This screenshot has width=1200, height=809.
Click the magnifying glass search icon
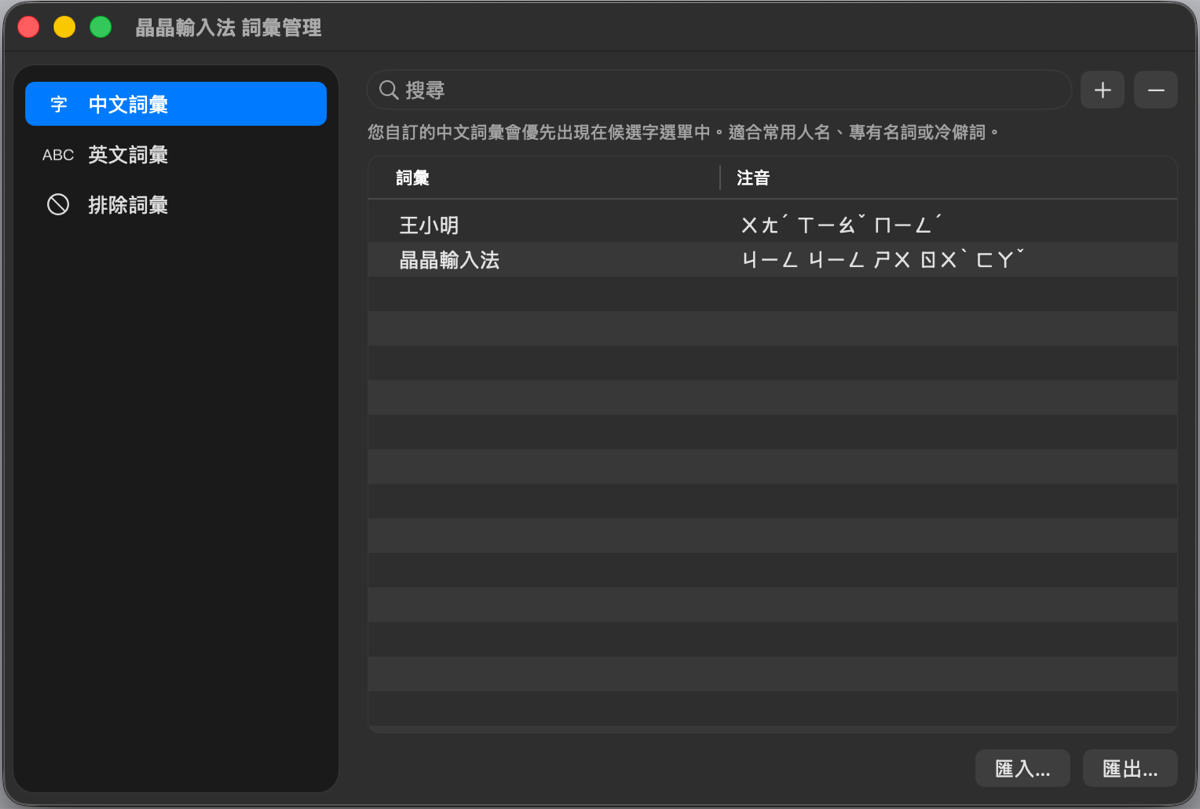tap(389, 90)
